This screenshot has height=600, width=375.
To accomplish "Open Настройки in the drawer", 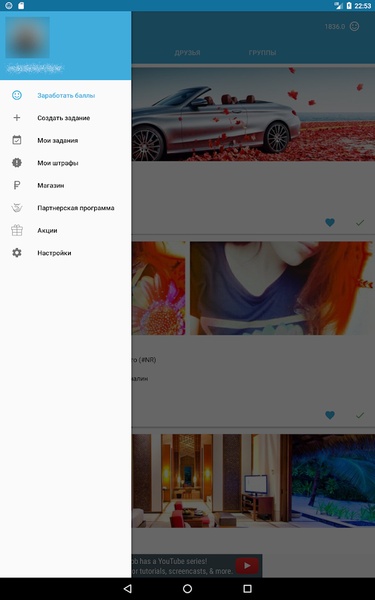I will [x=65, y=253].
